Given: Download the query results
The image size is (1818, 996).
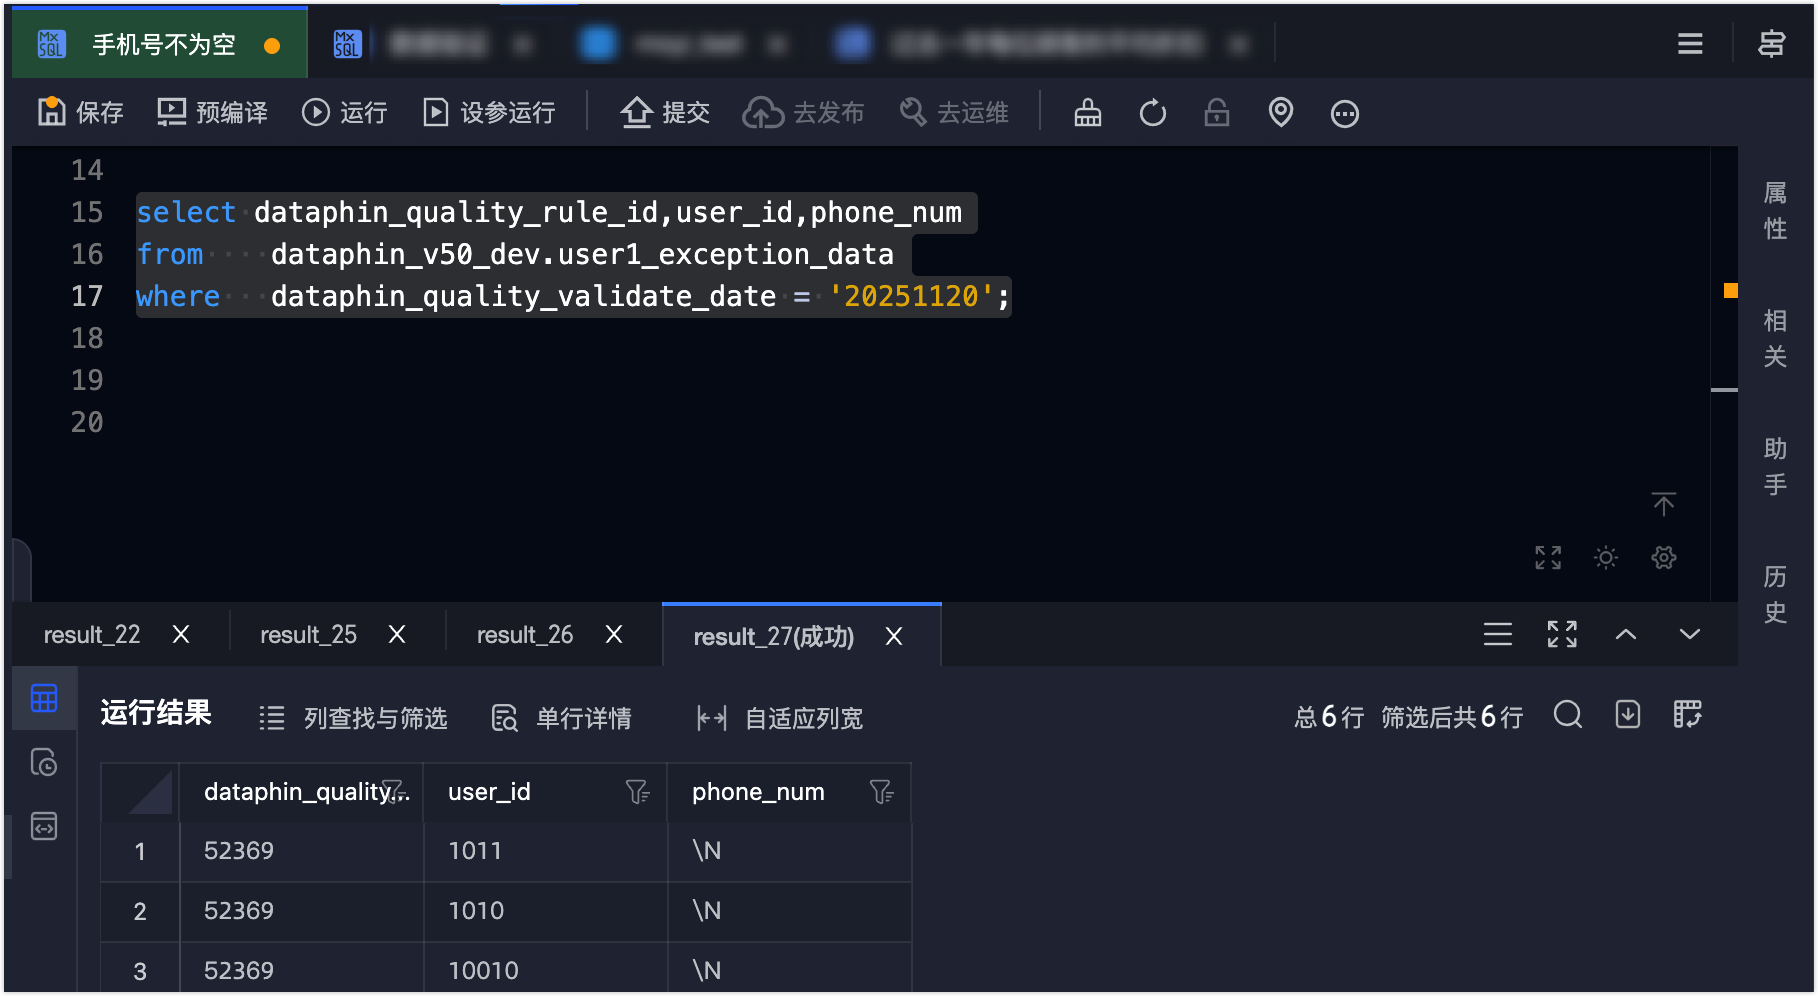Looking at the screenshot, I should tap(1628, 714).
